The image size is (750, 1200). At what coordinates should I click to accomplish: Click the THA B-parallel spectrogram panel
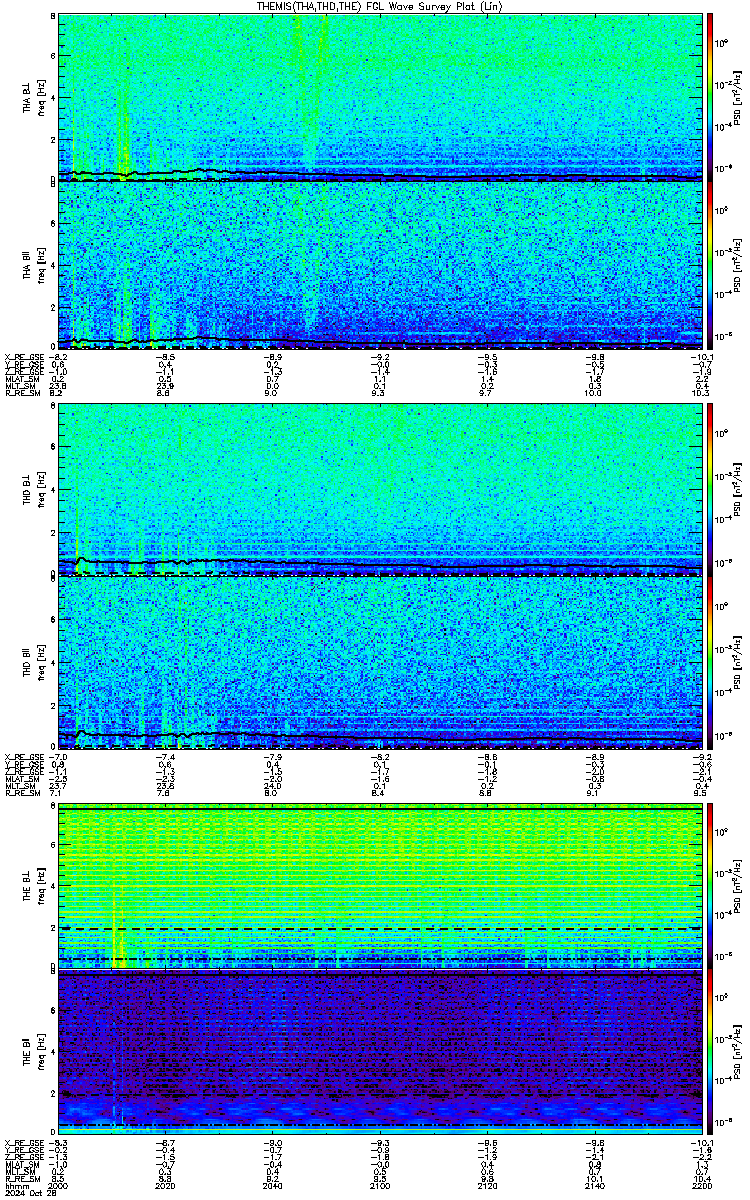click(381, 267)
